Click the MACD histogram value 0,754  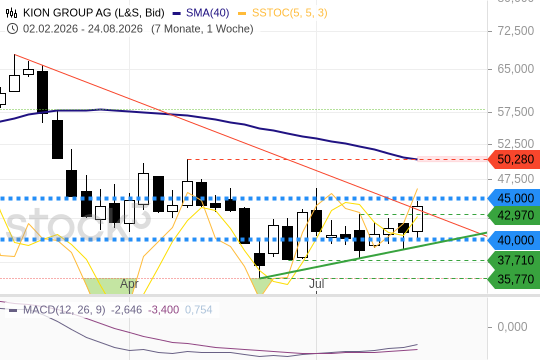point(198,310)
